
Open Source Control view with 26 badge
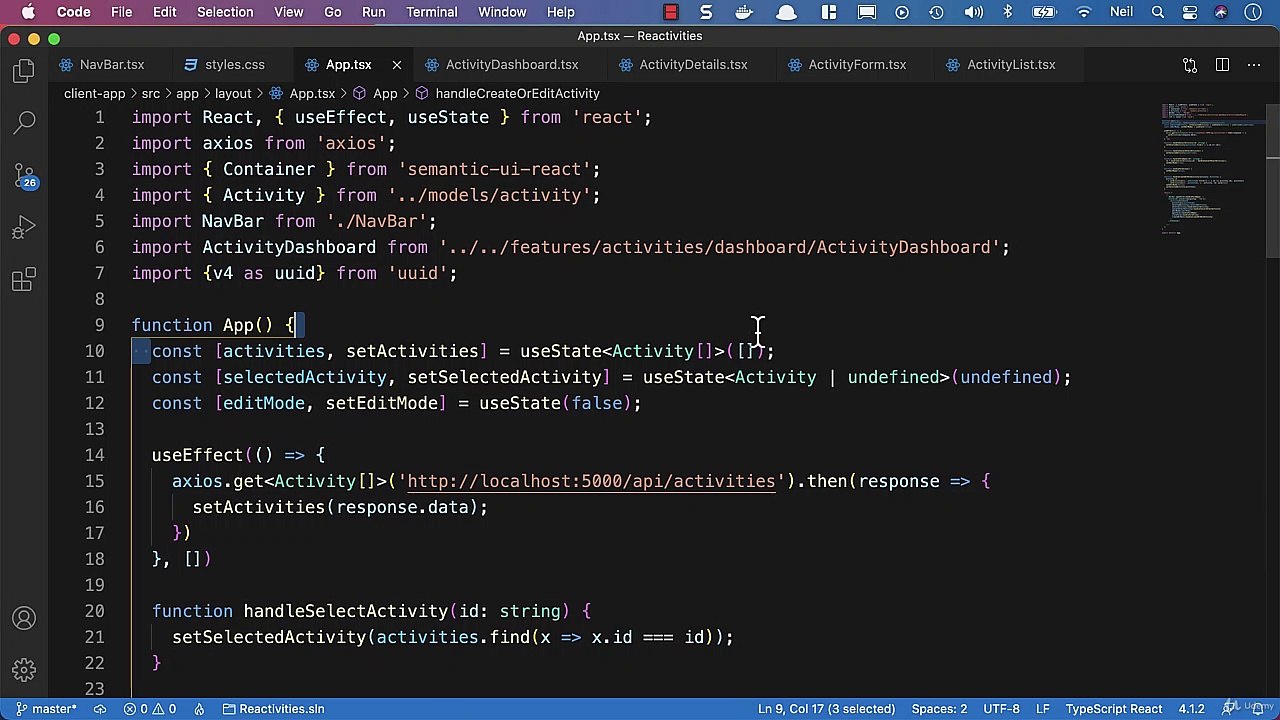(24, 176)
